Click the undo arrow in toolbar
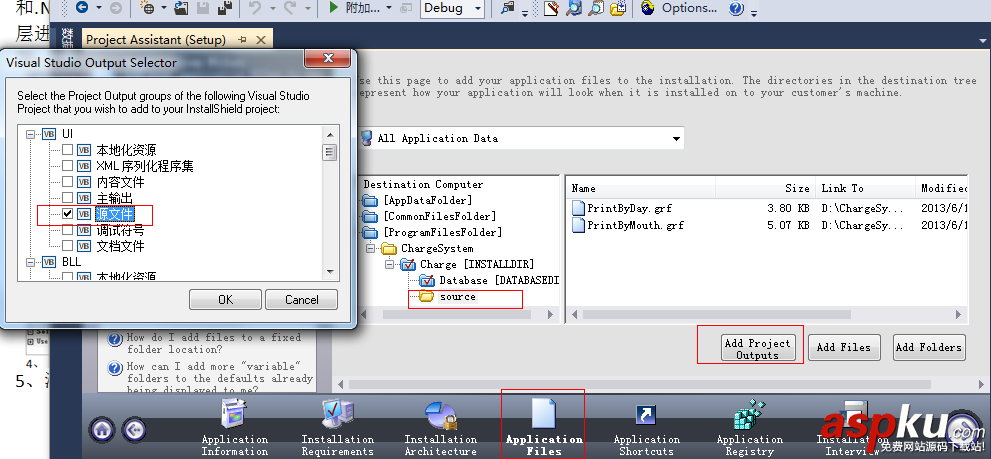This screenshot has width=991, height=459. coord(255,8)
